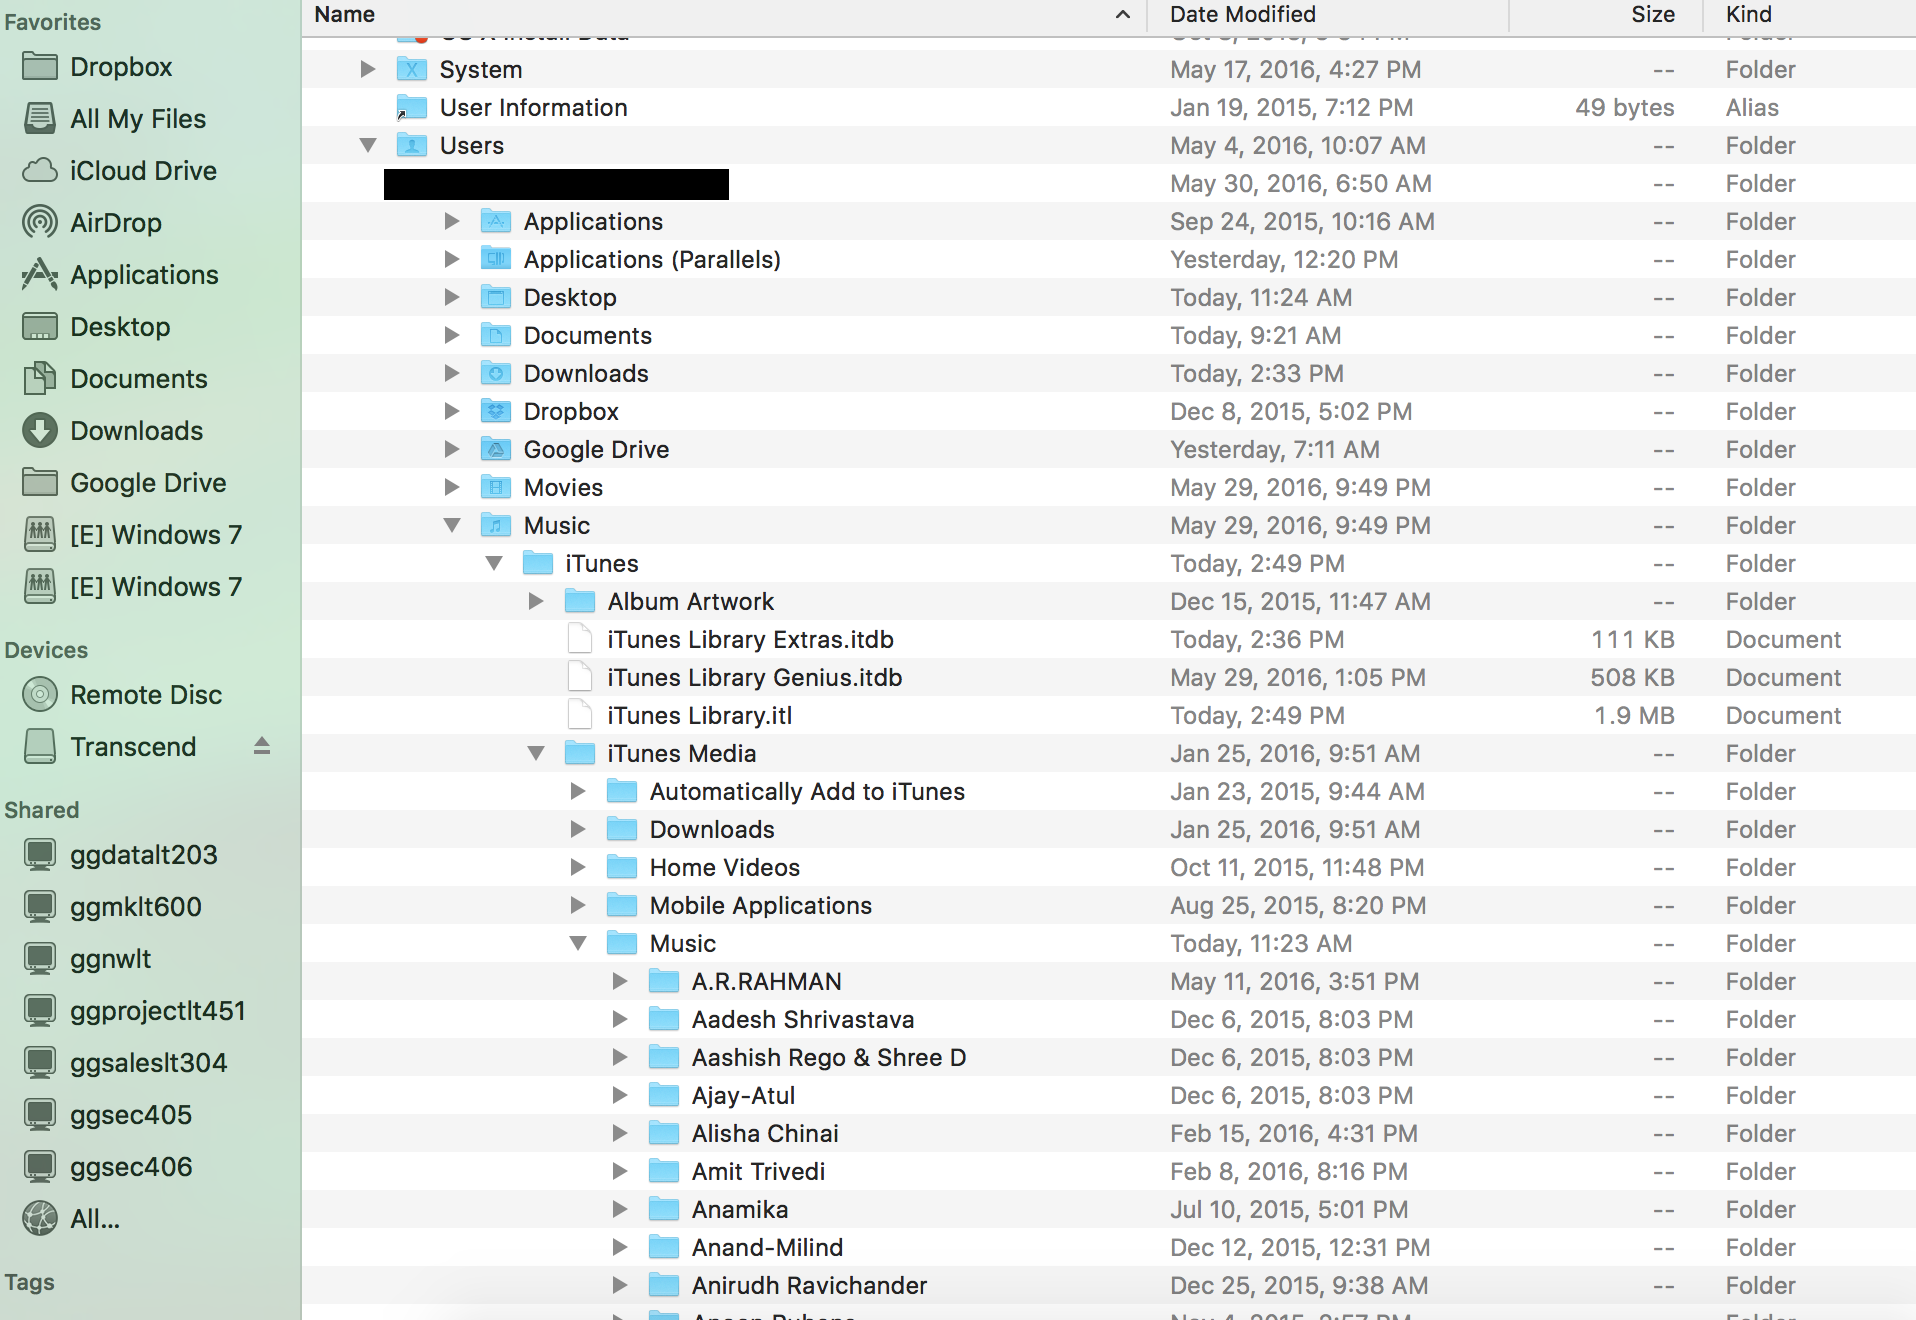Screen dimensions: 1916x1320
Task: Select the Aashish Rego & Shree D folder
Action: pyautogui.click(x=829, y=1057)
